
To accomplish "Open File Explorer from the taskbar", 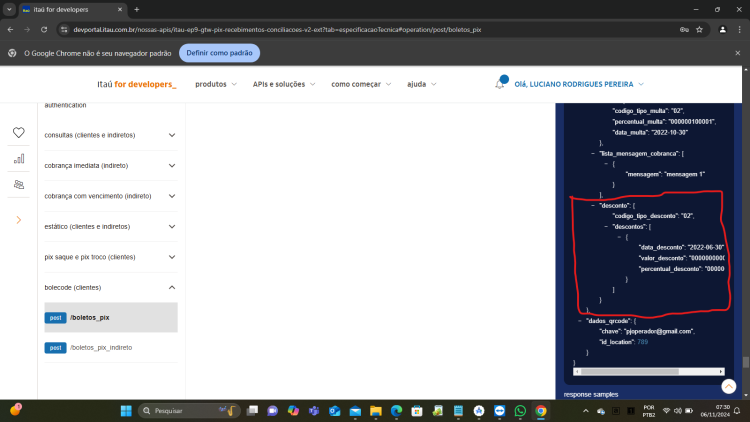I will pyautogui.click(x=375, y=411).
